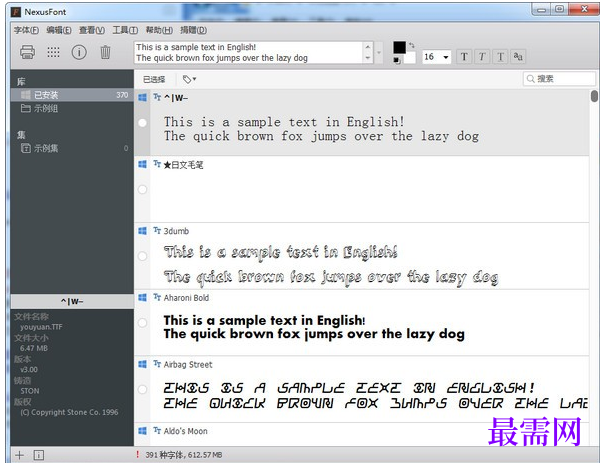Click the 搜索 search input field
This screenshot has height=463, width=600.
pyautogui.click(x=559, y=79)
